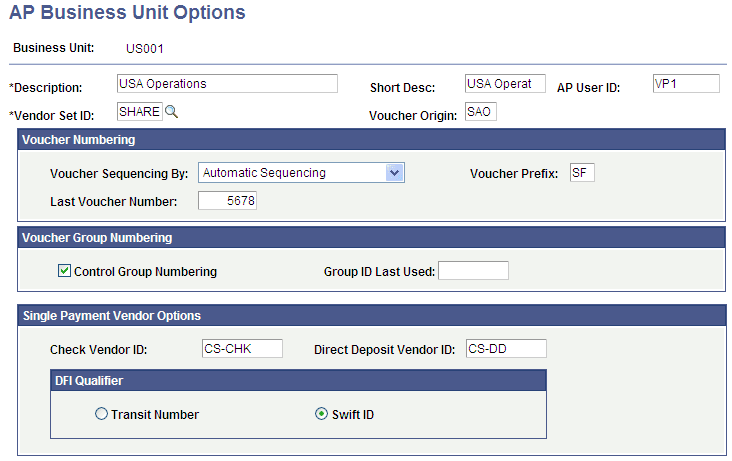Click the Voucher Numbering section header
The width and height of the screenshot is (732, 461).
tap(79, 140)
